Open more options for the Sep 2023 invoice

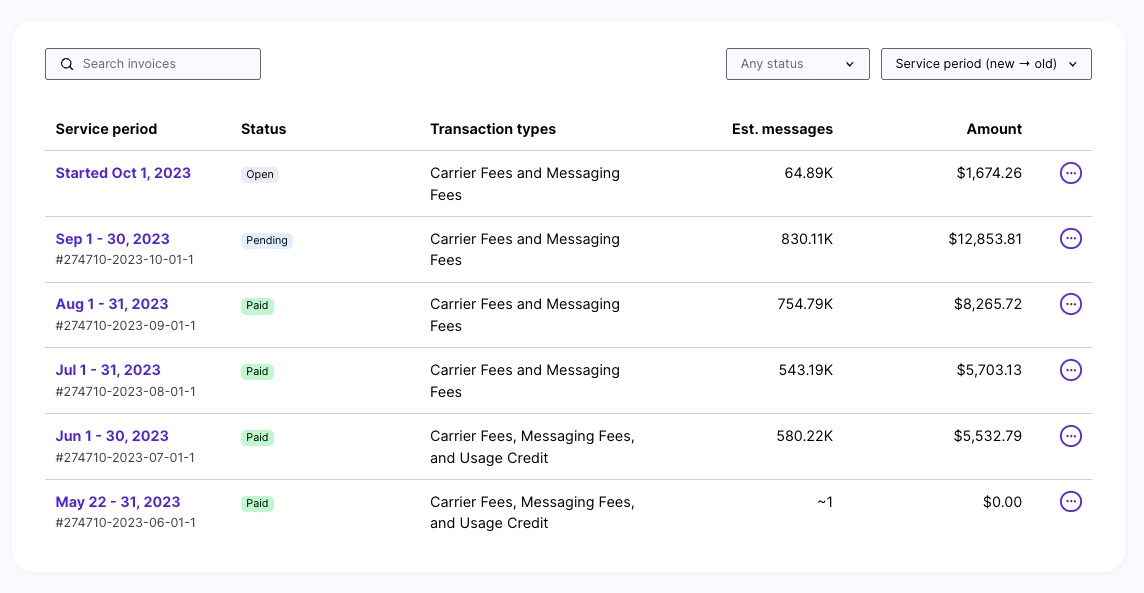click(x=1070, y=239)
